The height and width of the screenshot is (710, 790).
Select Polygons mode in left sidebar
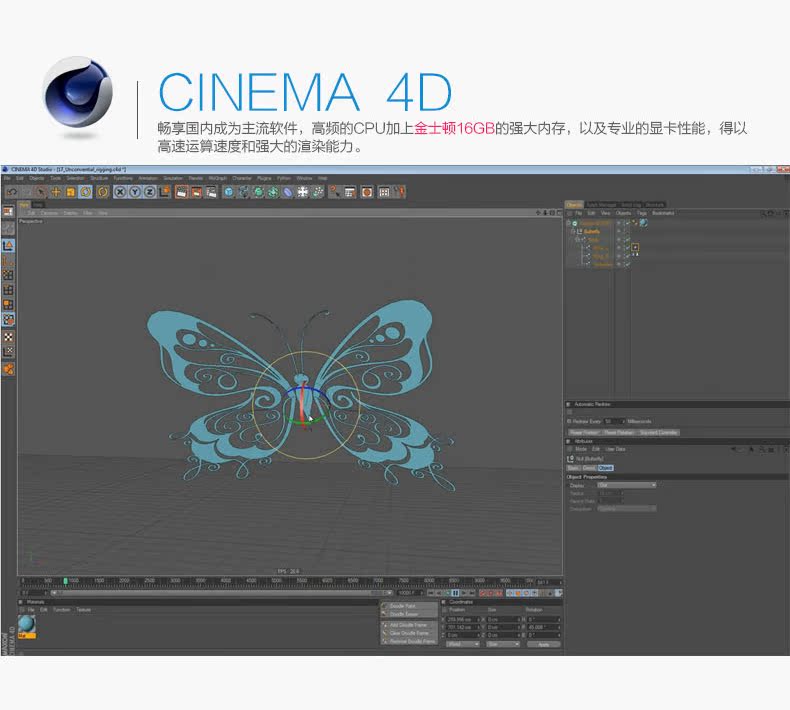[8, 304]
